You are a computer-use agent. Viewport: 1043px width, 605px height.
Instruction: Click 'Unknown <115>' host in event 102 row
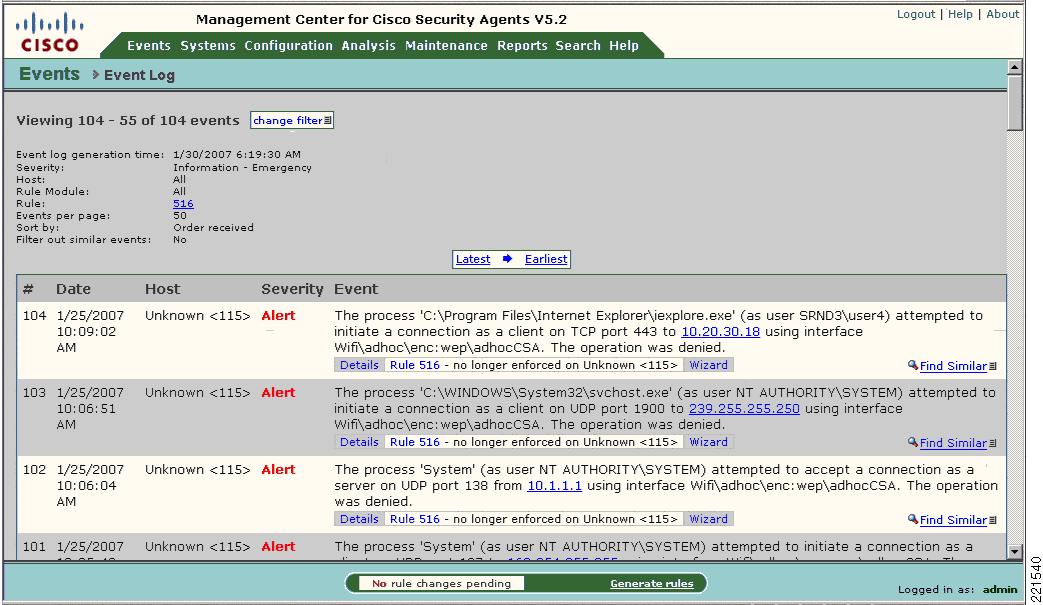(x=198, y=469)
